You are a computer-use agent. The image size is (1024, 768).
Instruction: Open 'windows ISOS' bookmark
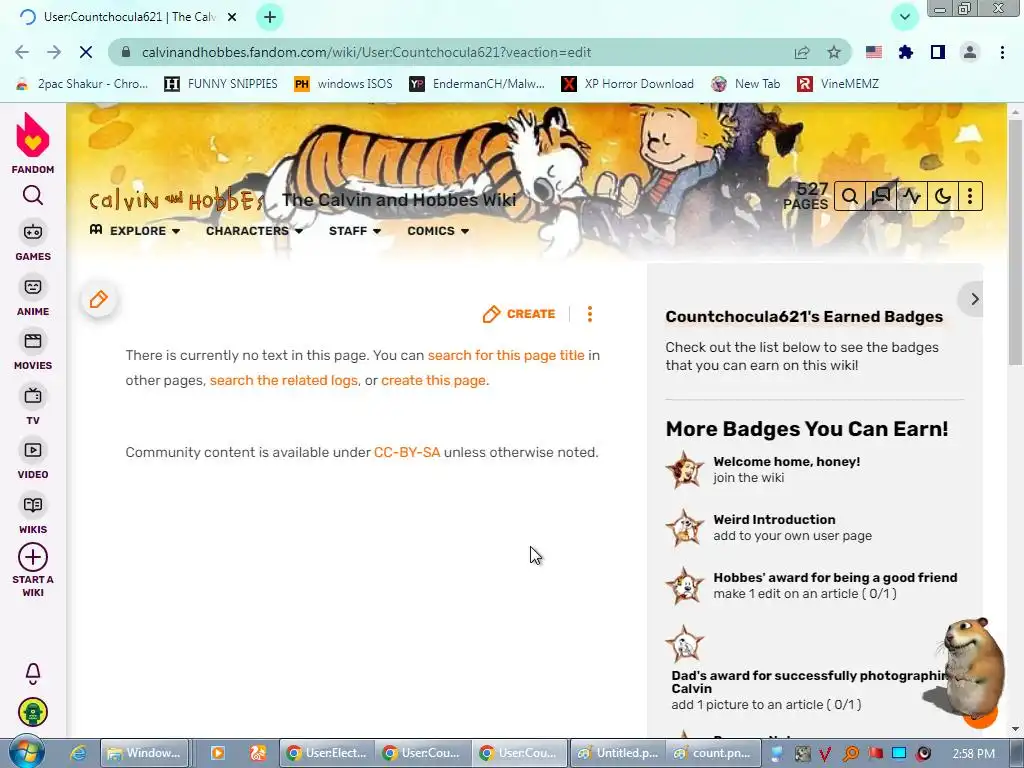pos(344,84)
